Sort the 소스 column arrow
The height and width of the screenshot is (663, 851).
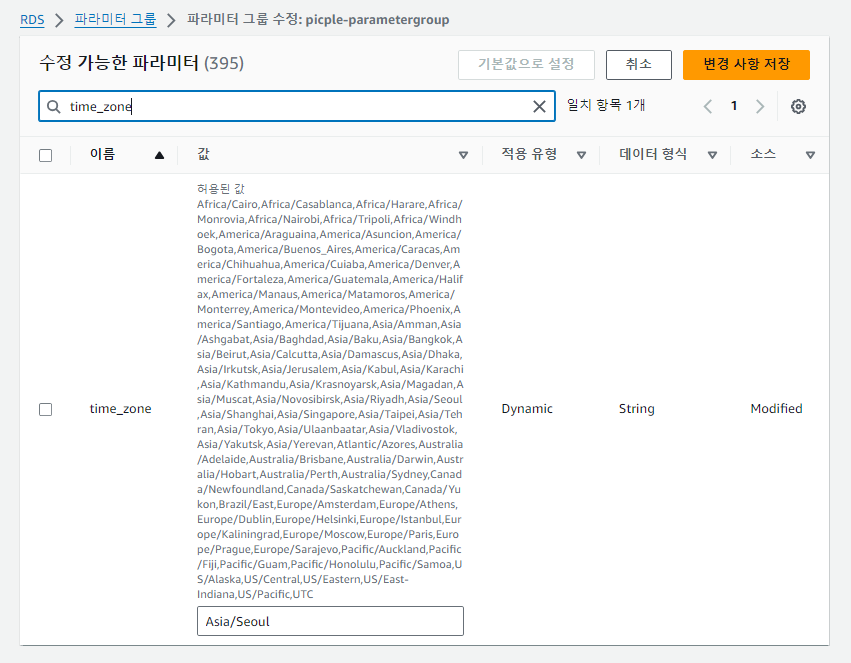click(x=810, y=155)
